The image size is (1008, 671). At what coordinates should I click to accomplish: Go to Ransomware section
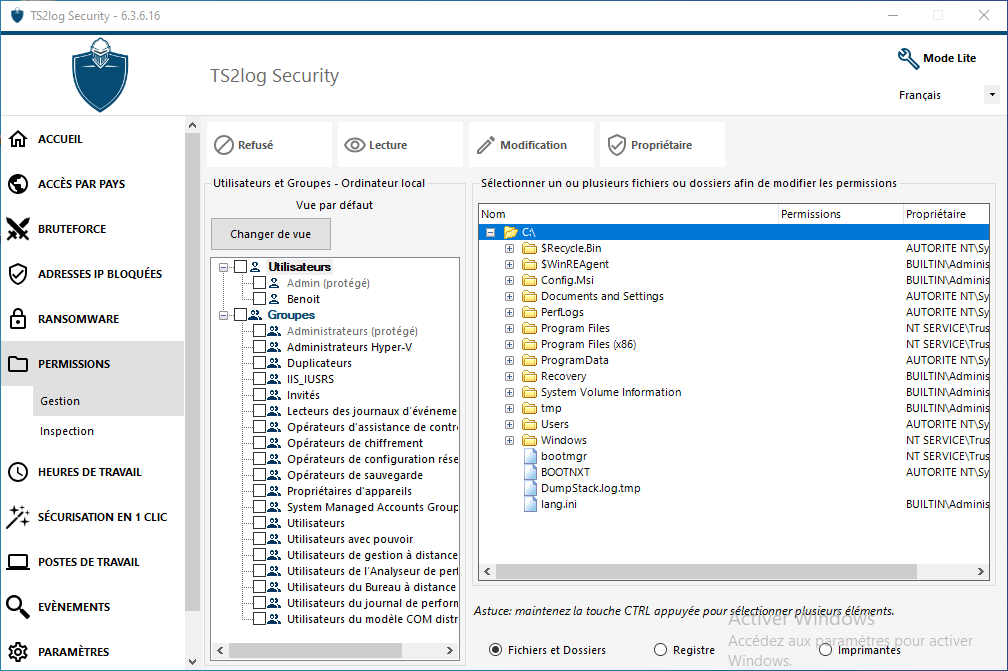(93, 319)
